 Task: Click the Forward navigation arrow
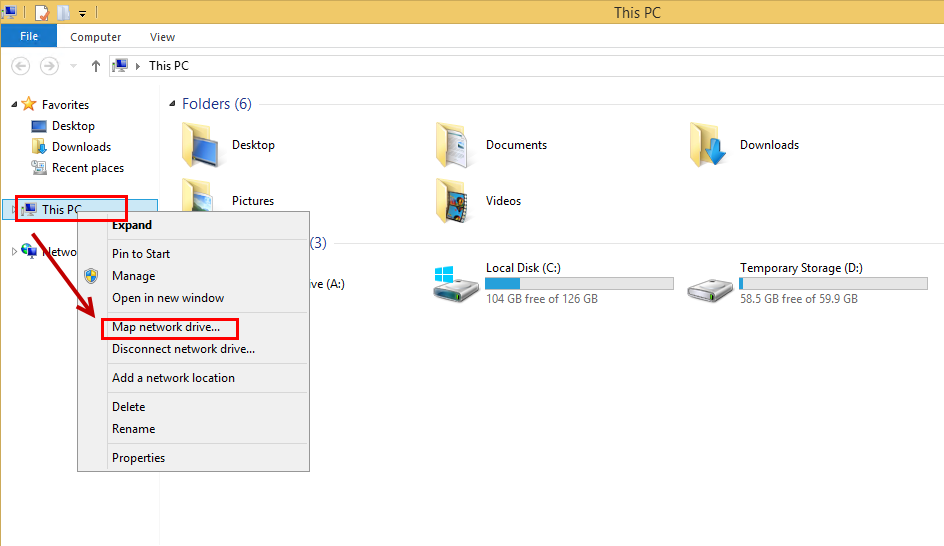49,66
